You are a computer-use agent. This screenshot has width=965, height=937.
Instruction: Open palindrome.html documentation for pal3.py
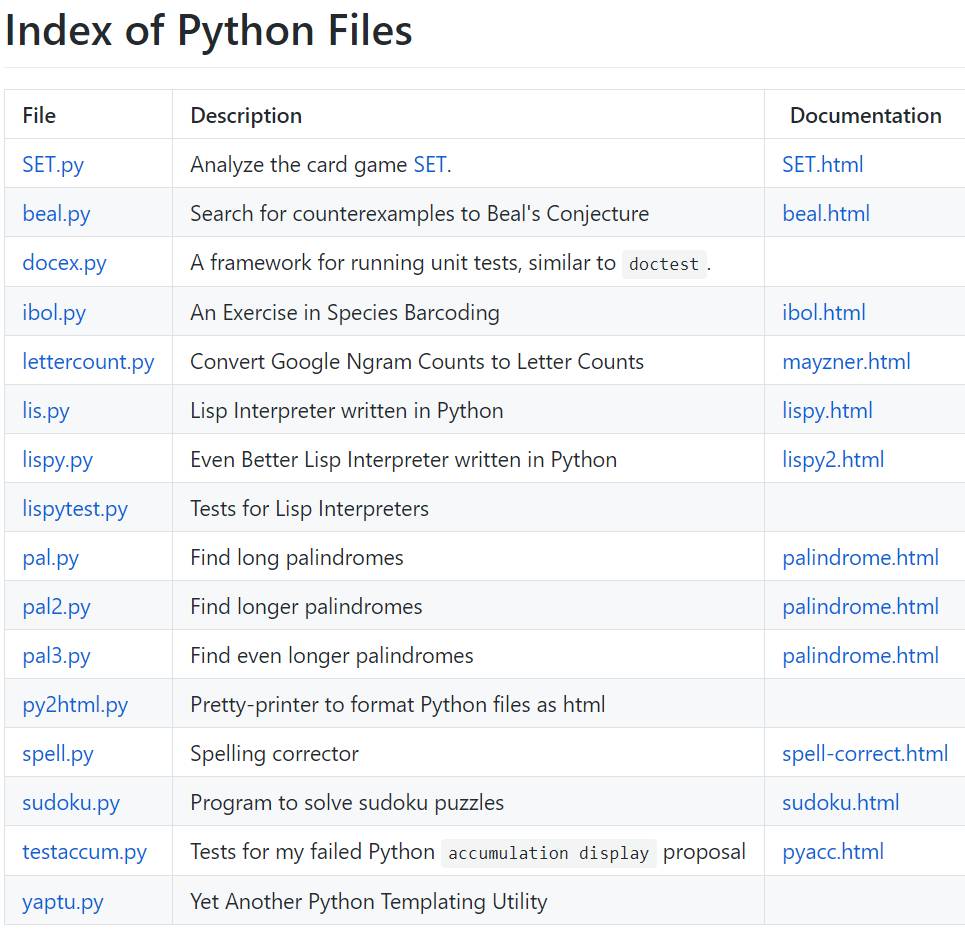tap(860, 656)
